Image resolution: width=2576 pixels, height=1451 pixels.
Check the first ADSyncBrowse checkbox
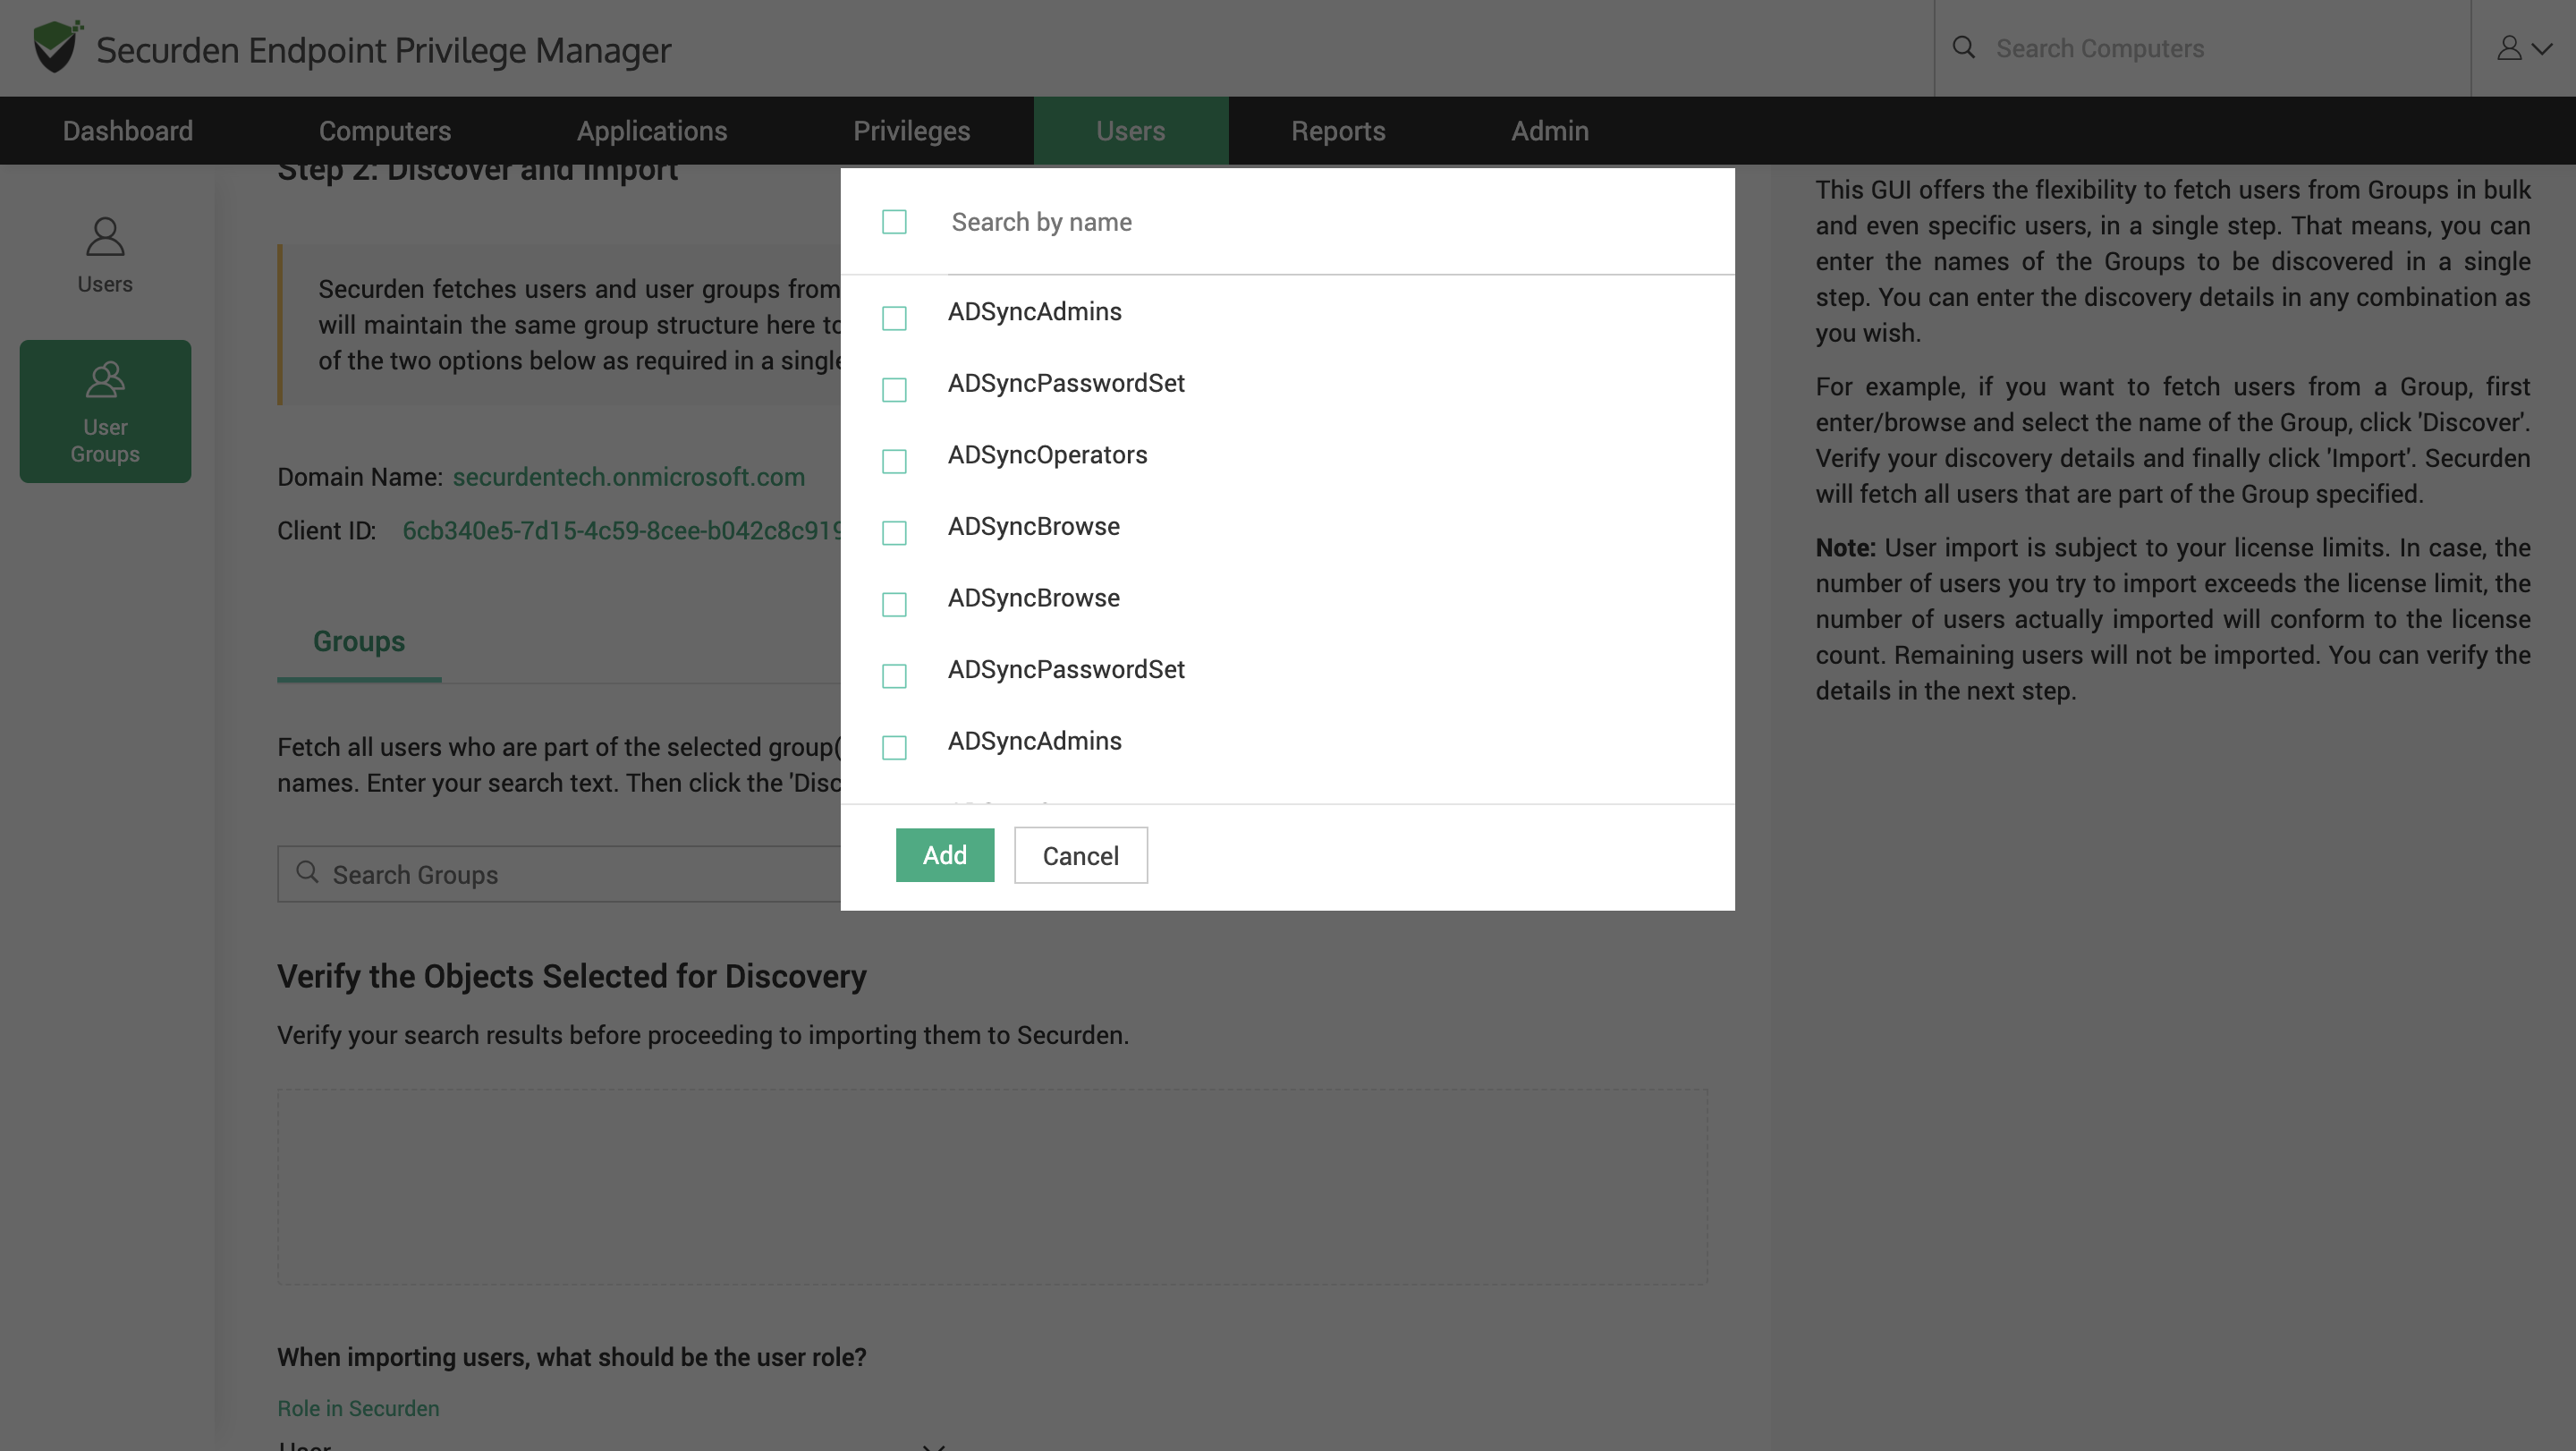[x=894, y=532]
